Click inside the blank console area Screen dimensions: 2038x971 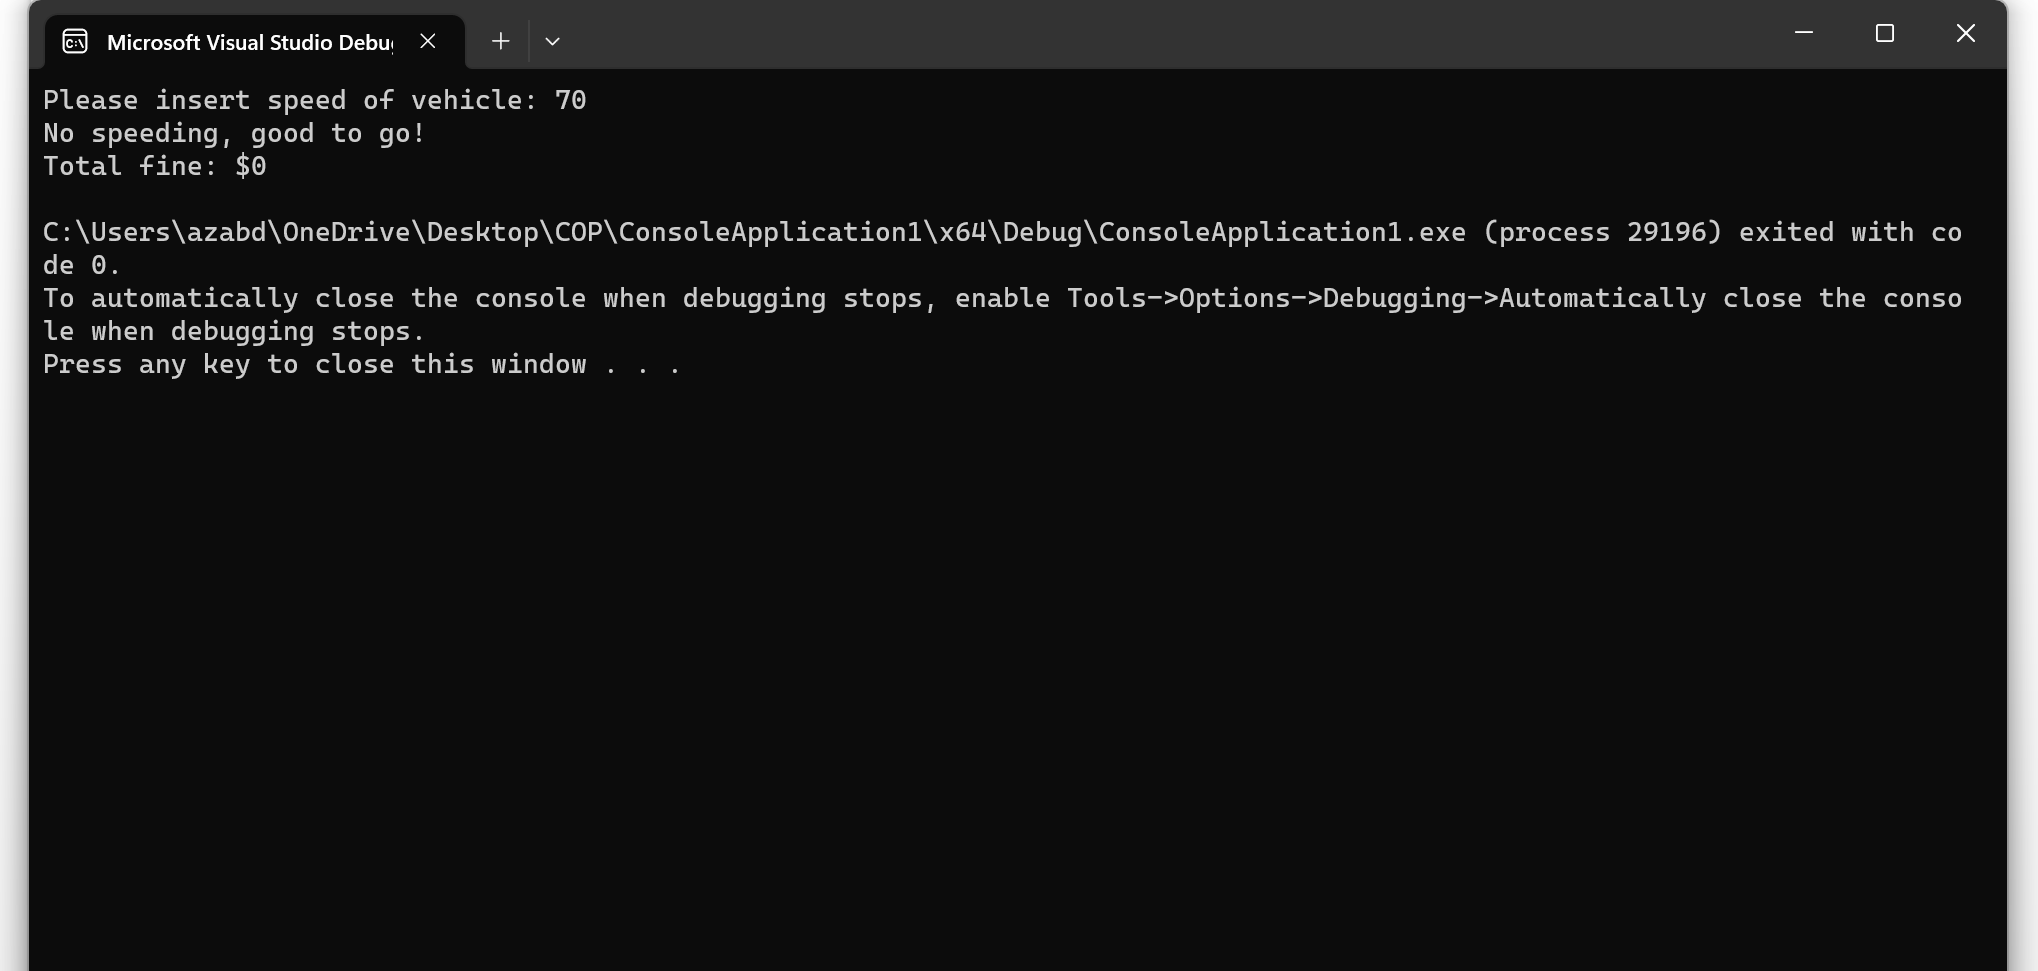pos(1000,650)
